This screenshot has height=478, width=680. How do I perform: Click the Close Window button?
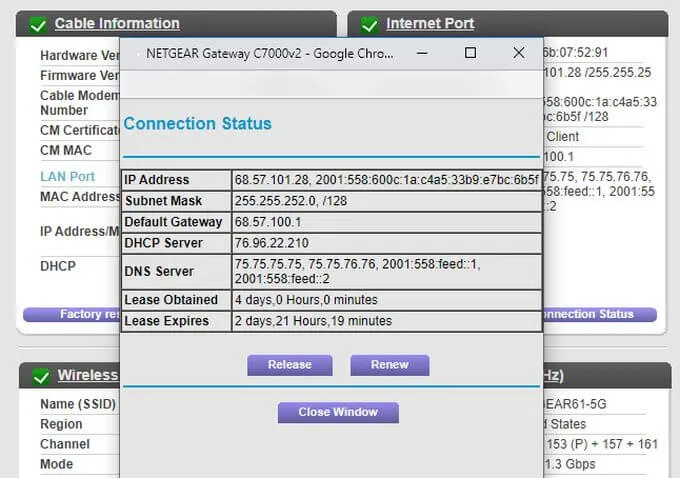(x=338, y=412)
